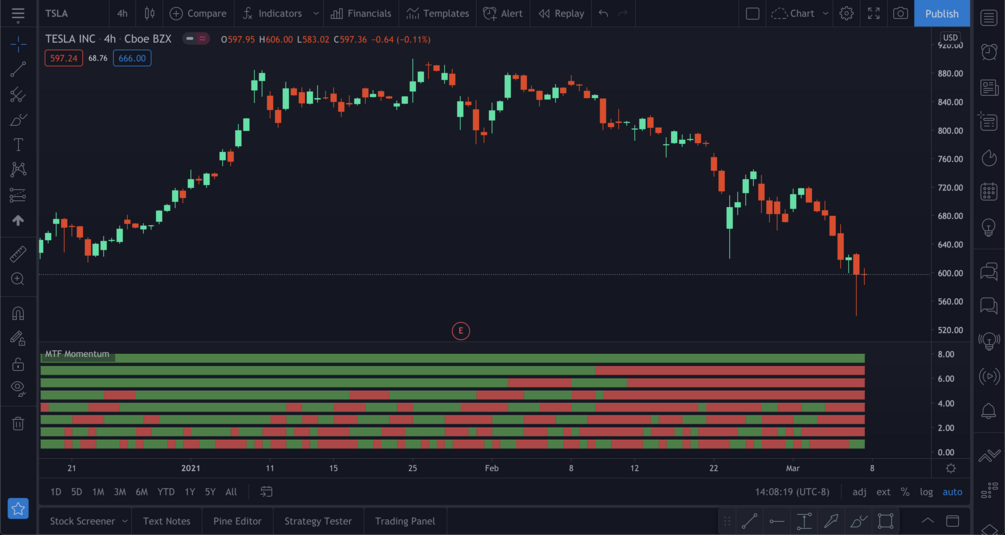Open the Chart layout name
Viewport: 1005px width, 535px height.
tap(793, 13)
